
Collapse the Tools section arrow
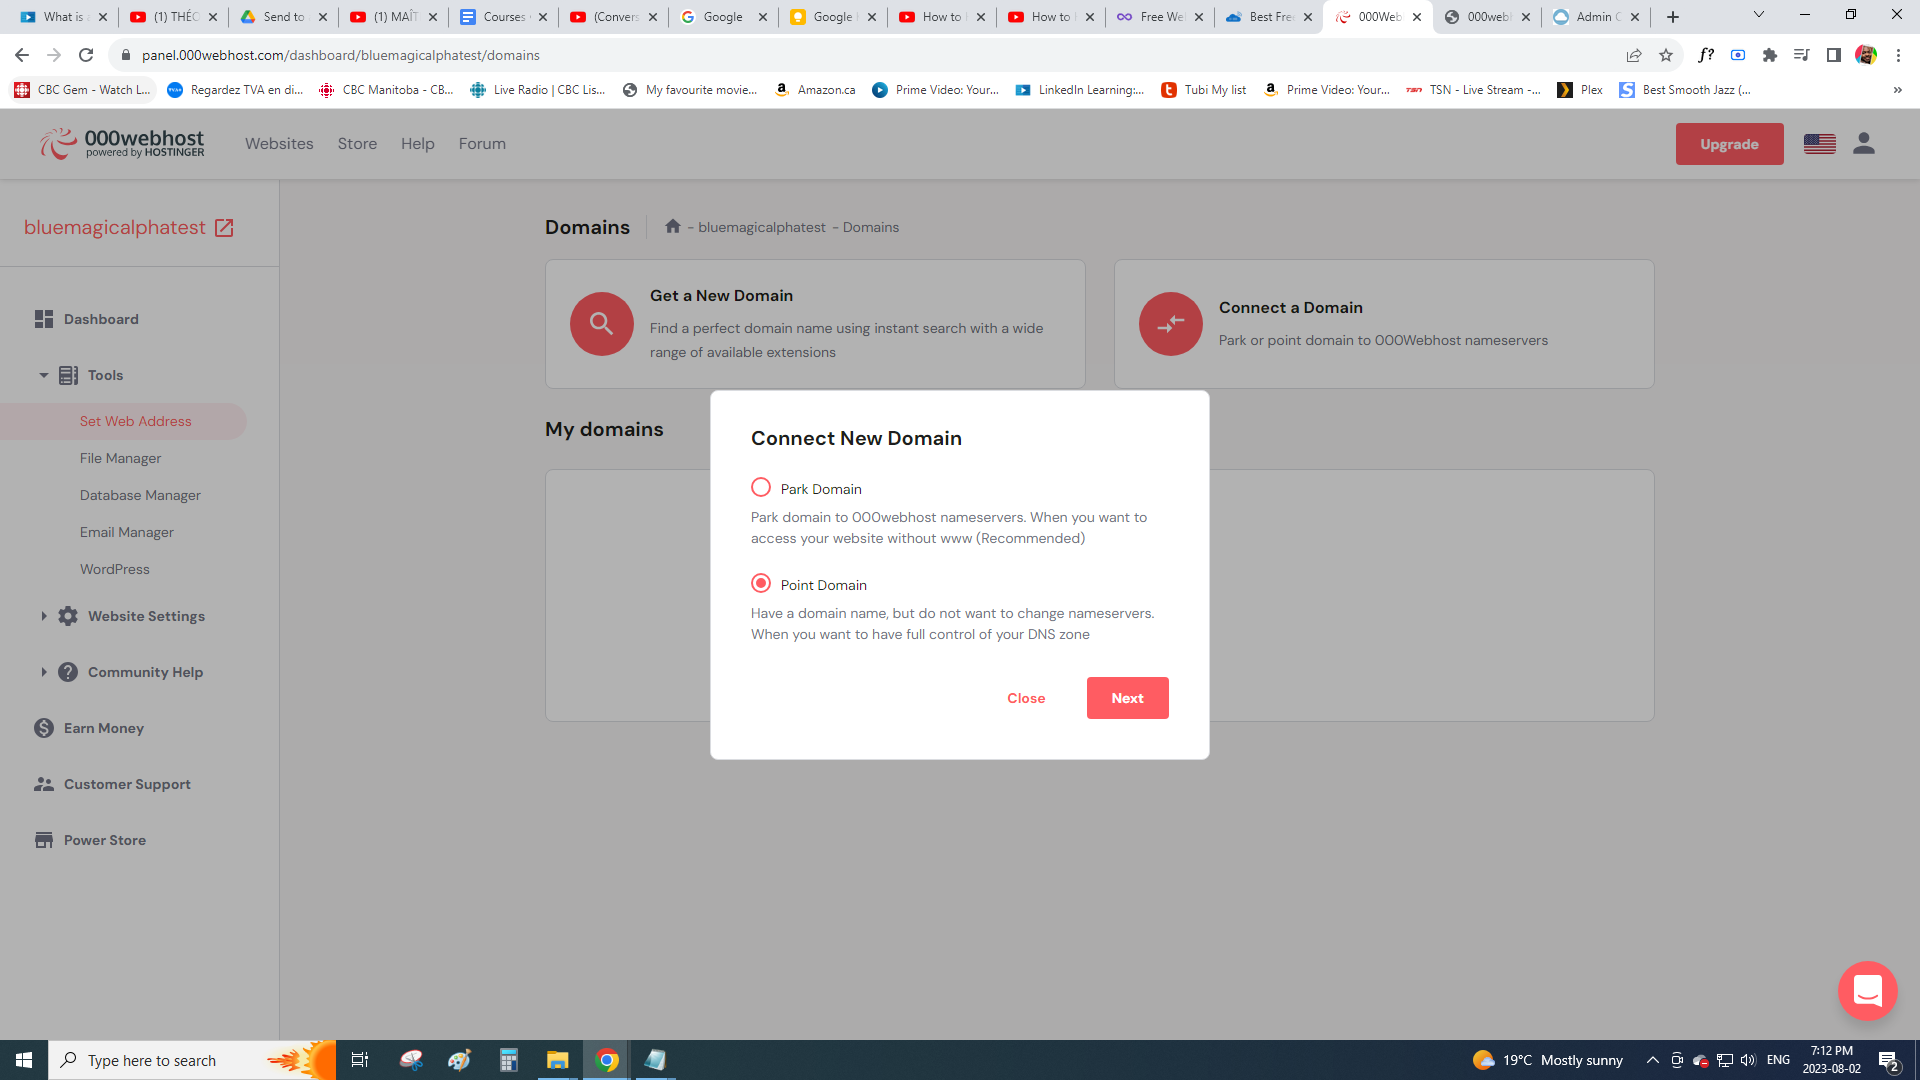click(43, 375)
